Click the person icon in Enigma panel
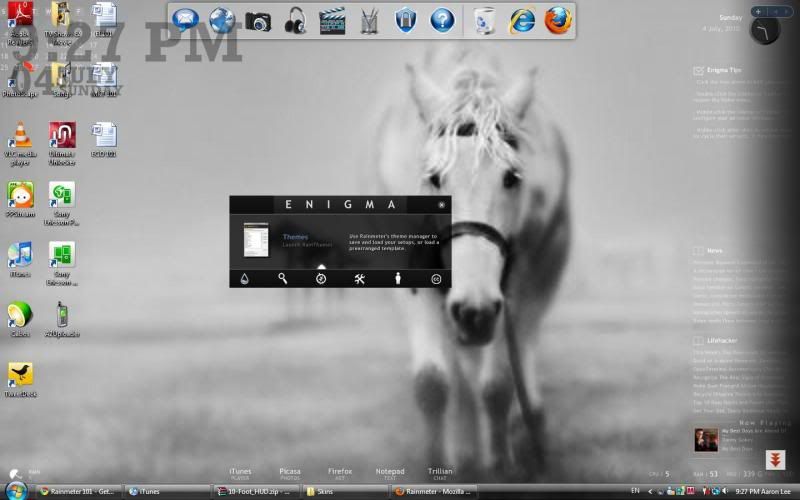 coord(397,279)
